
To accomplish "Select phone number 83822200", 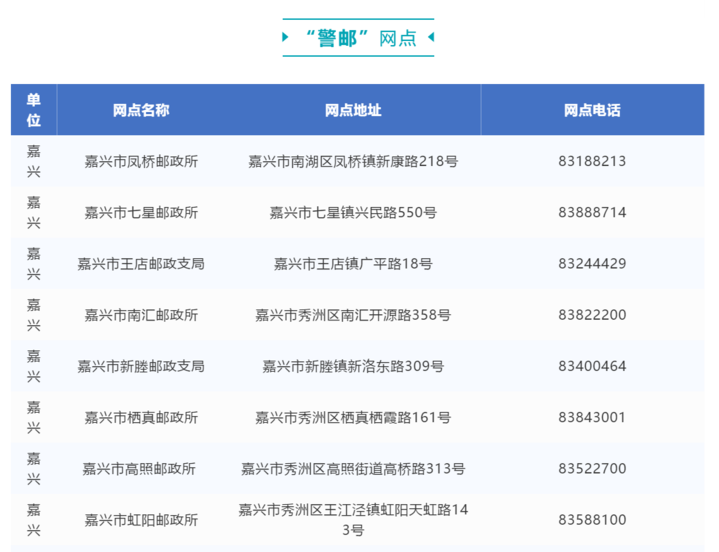I will [x=592, y=315].
